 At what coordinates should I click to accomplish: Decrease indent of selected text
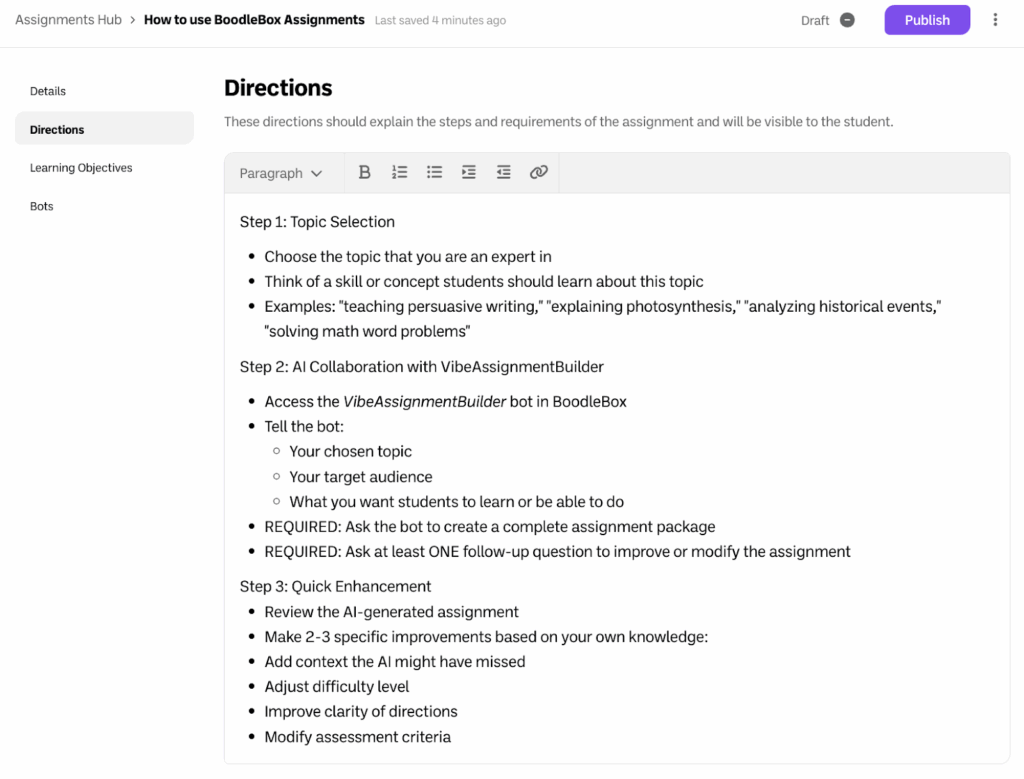pyautogui.click(x=504, y=172)
